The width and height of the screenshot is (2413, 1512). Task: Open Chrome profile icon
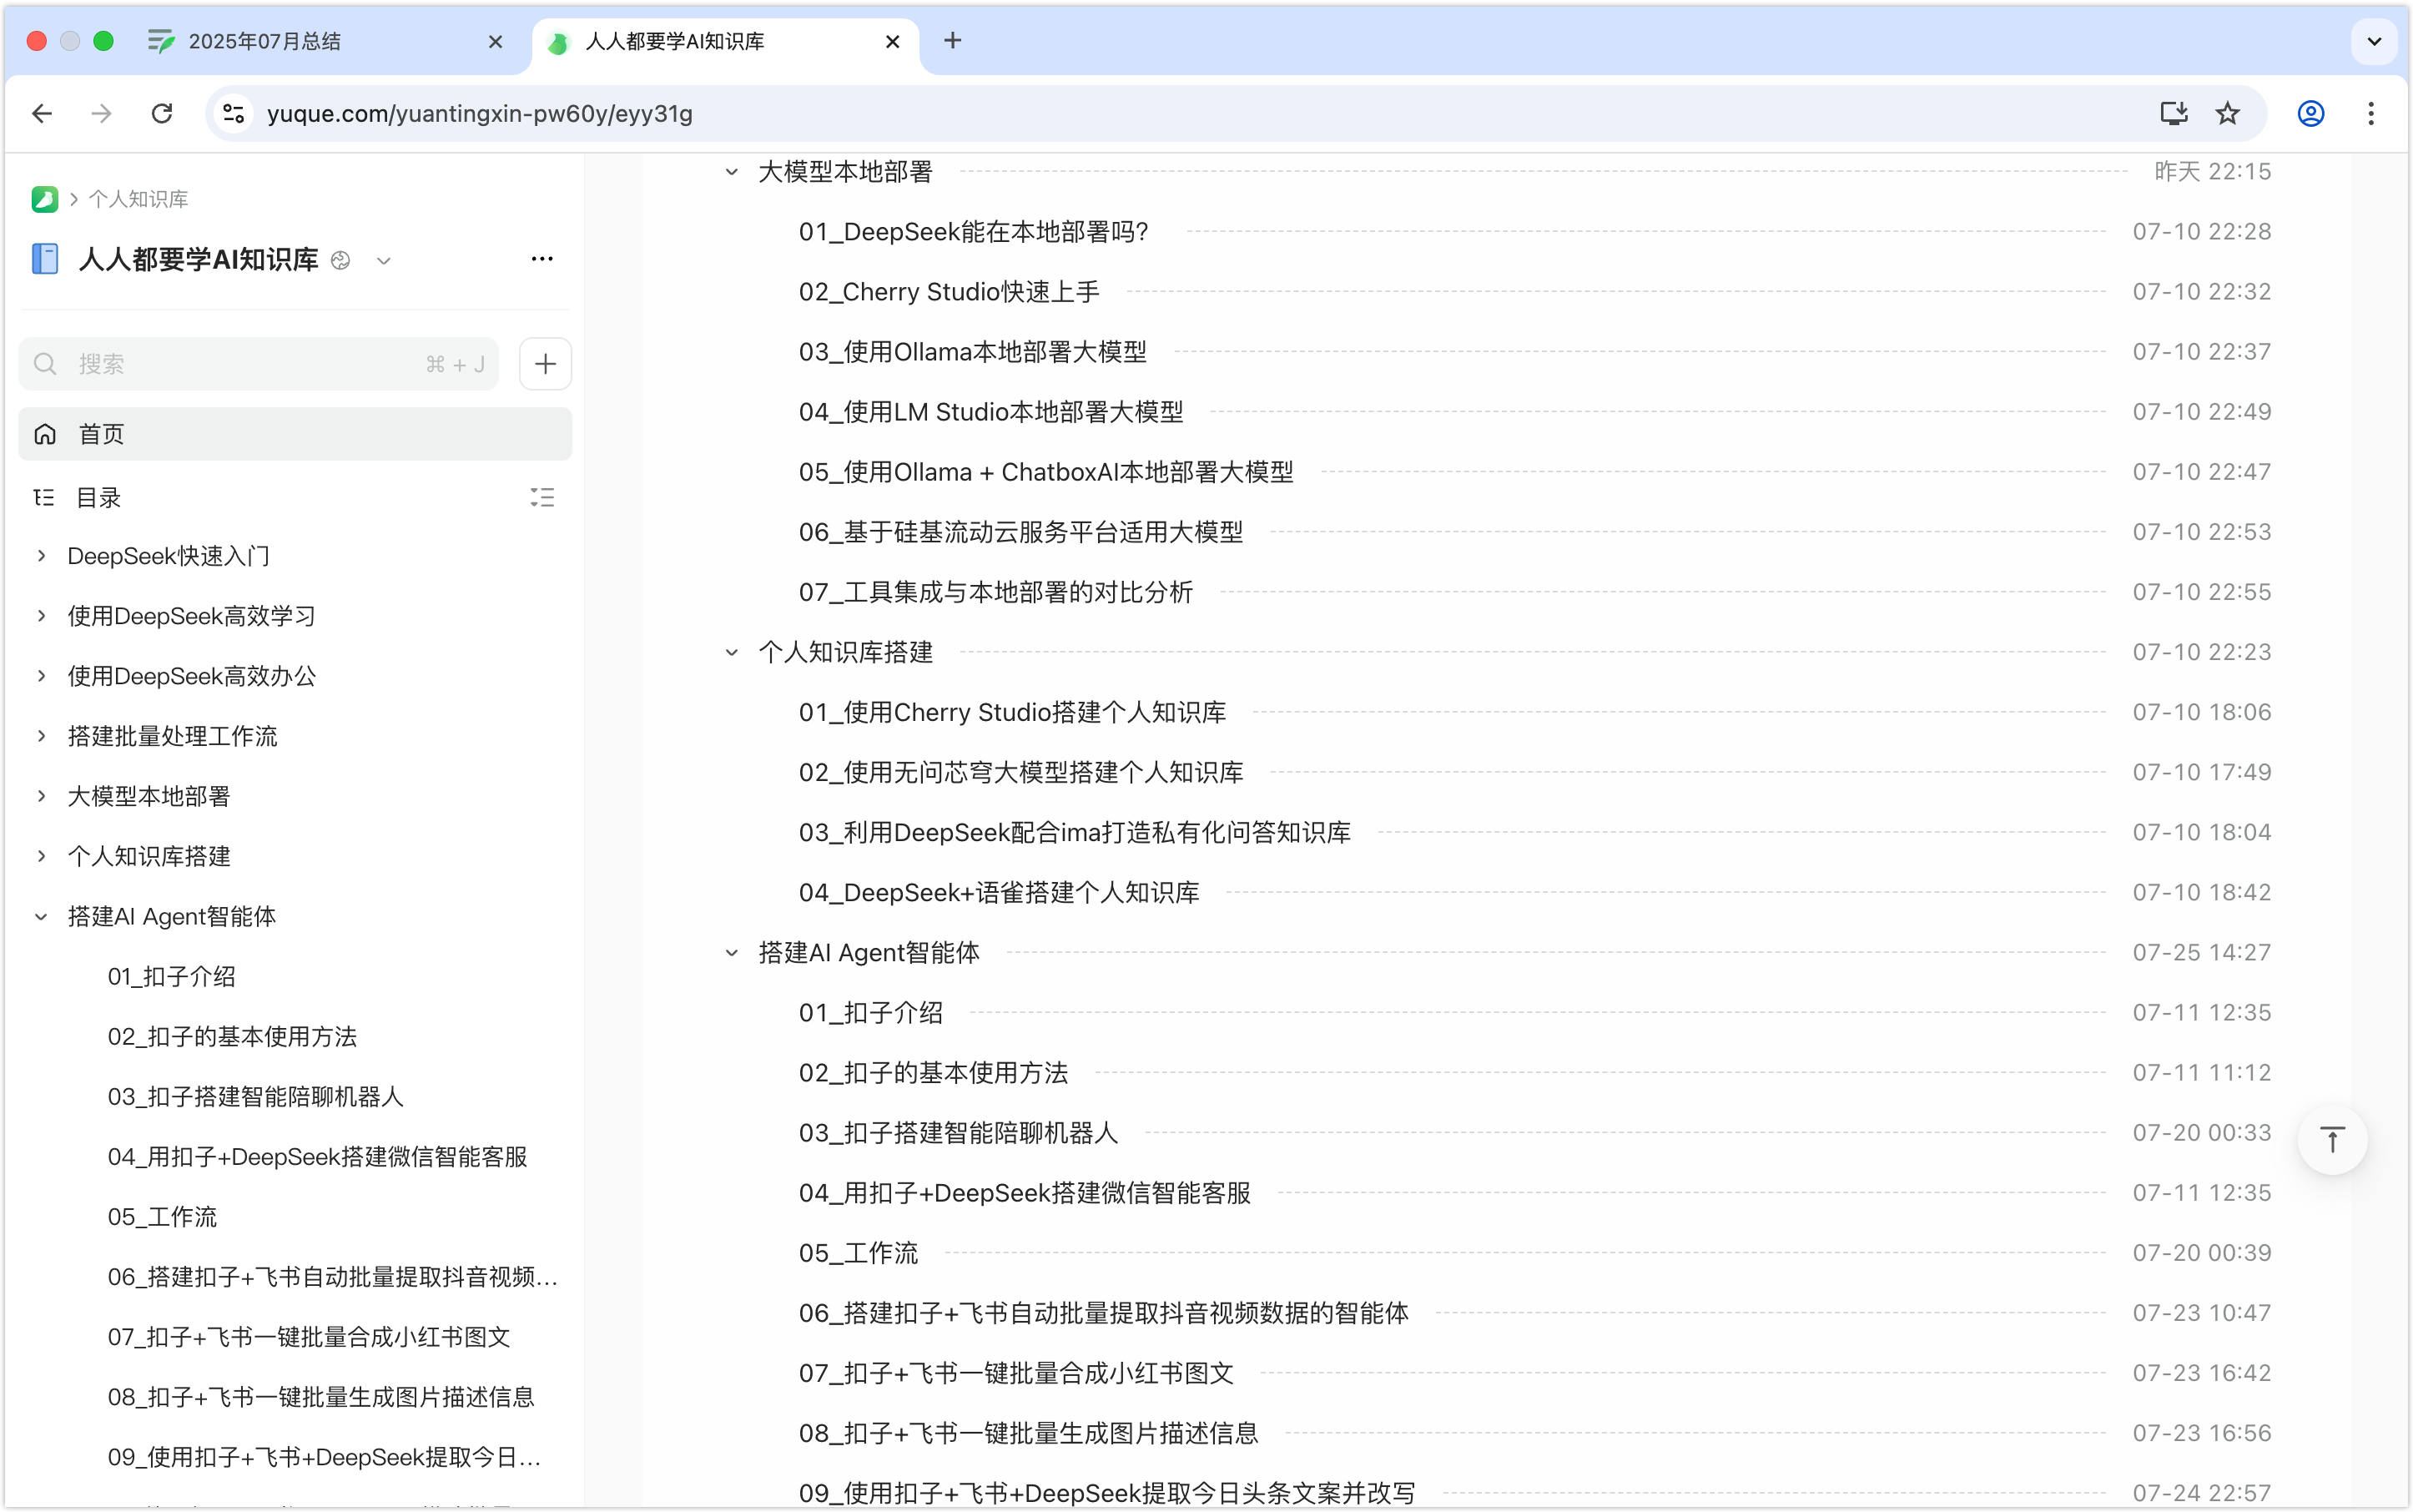pos(2310,113)
